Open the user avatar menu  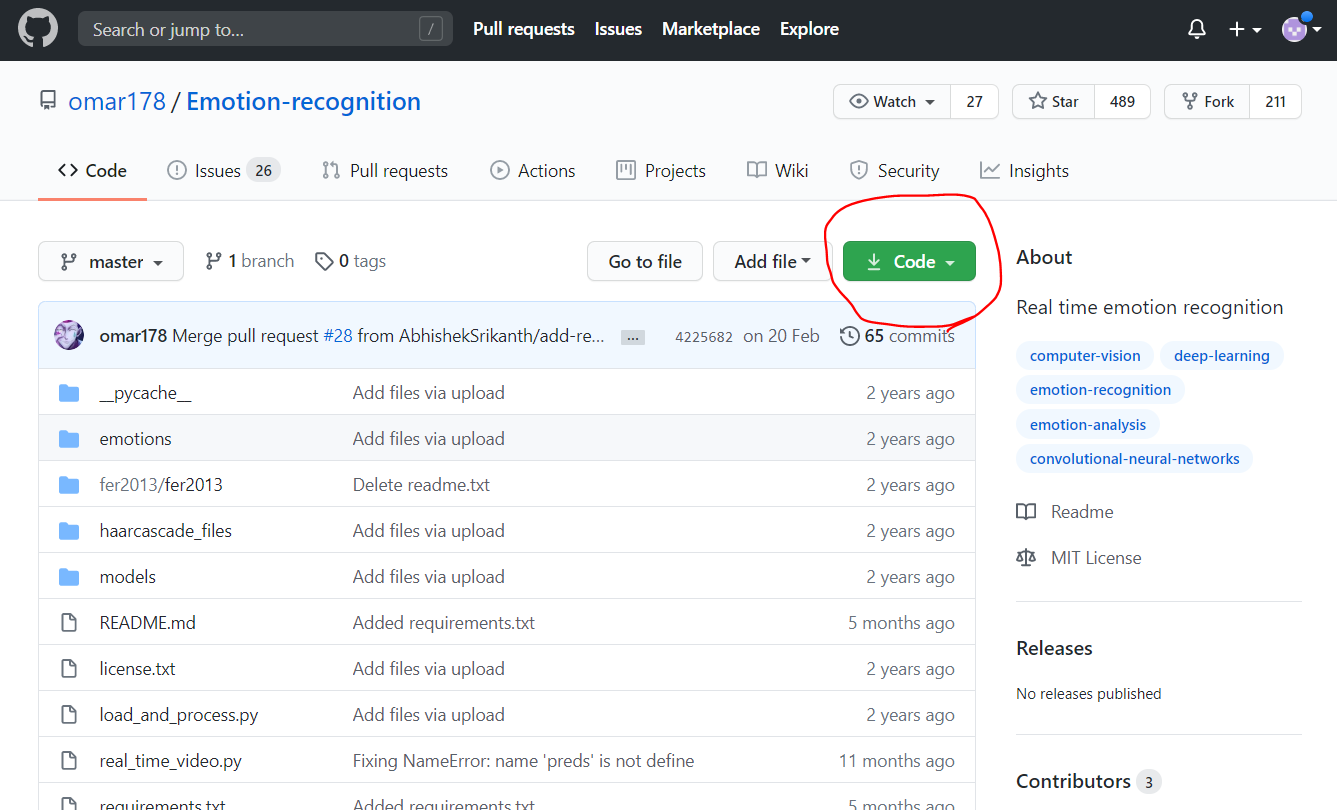pyautogui.click(x=1301, y=29)
